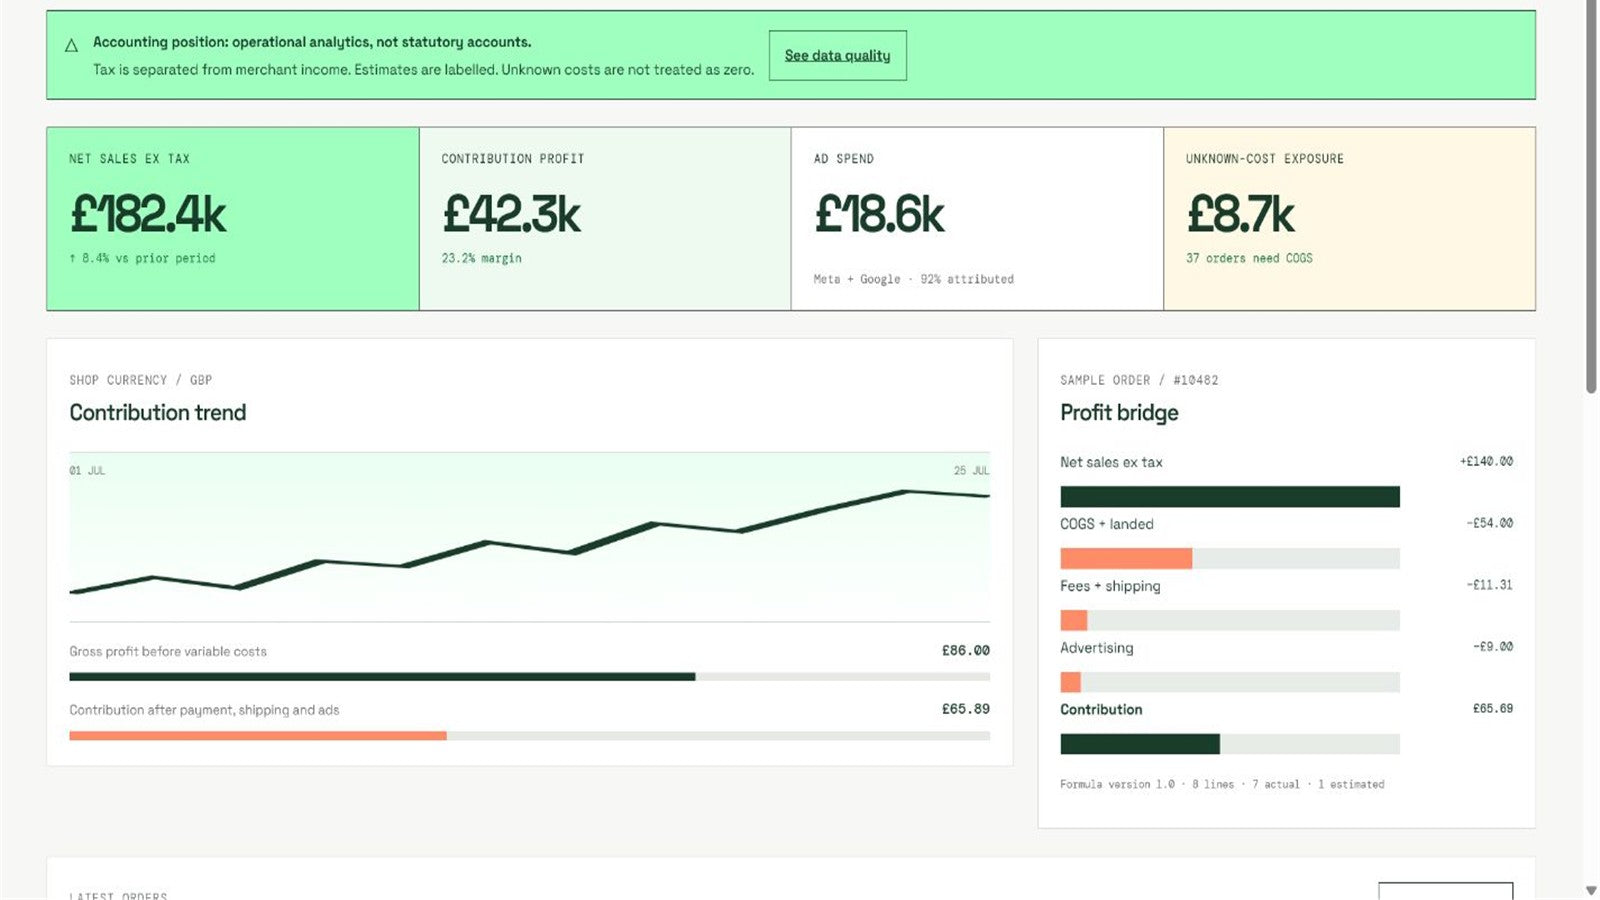Click the Gross profit dark progress bar
The image size is (1600, 900).
(x=382, y=677)
